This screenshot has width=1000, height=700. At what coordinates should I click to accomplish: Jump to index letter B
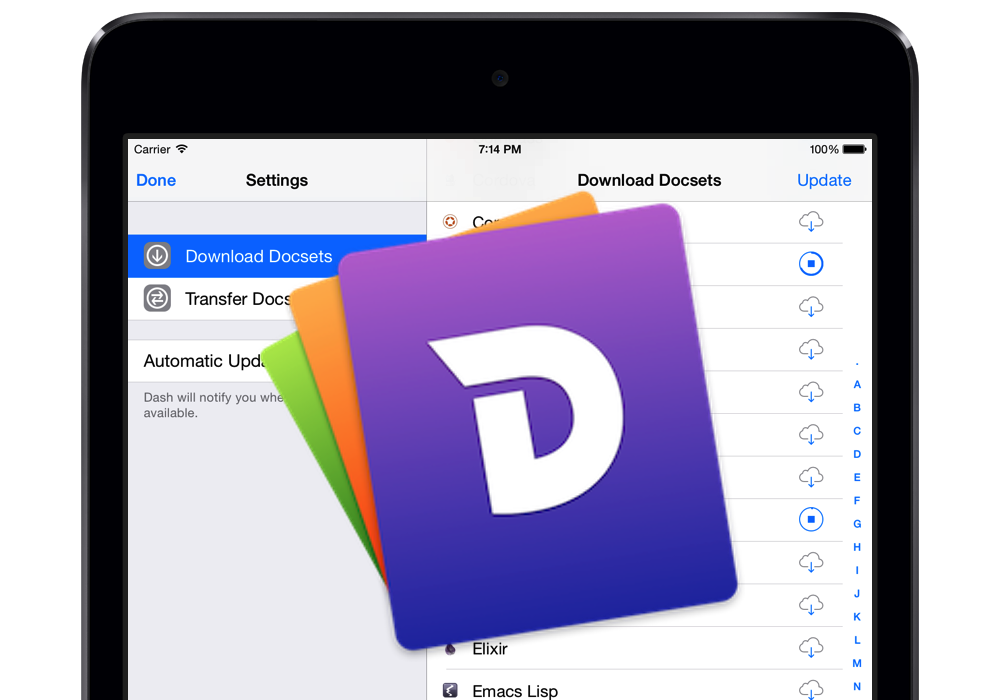tap(857, 407)
